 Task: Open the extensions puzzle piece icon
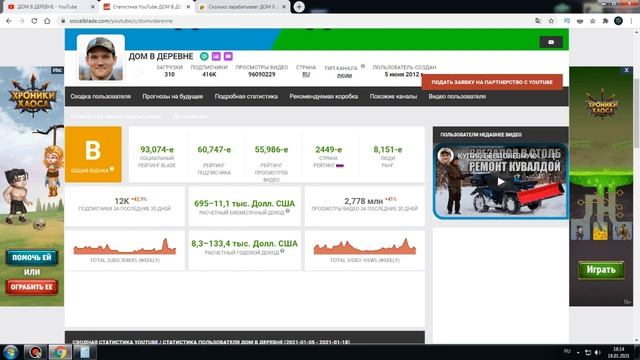(605, 21)
